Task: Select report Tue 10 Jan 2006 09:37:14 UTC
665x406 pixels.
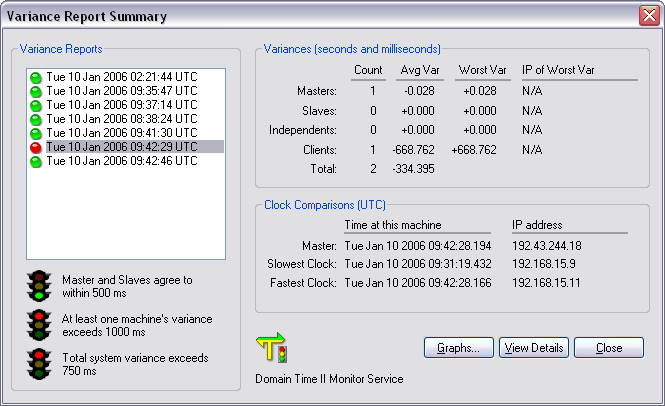Action: pyautogui.click(x=122, y=105)
